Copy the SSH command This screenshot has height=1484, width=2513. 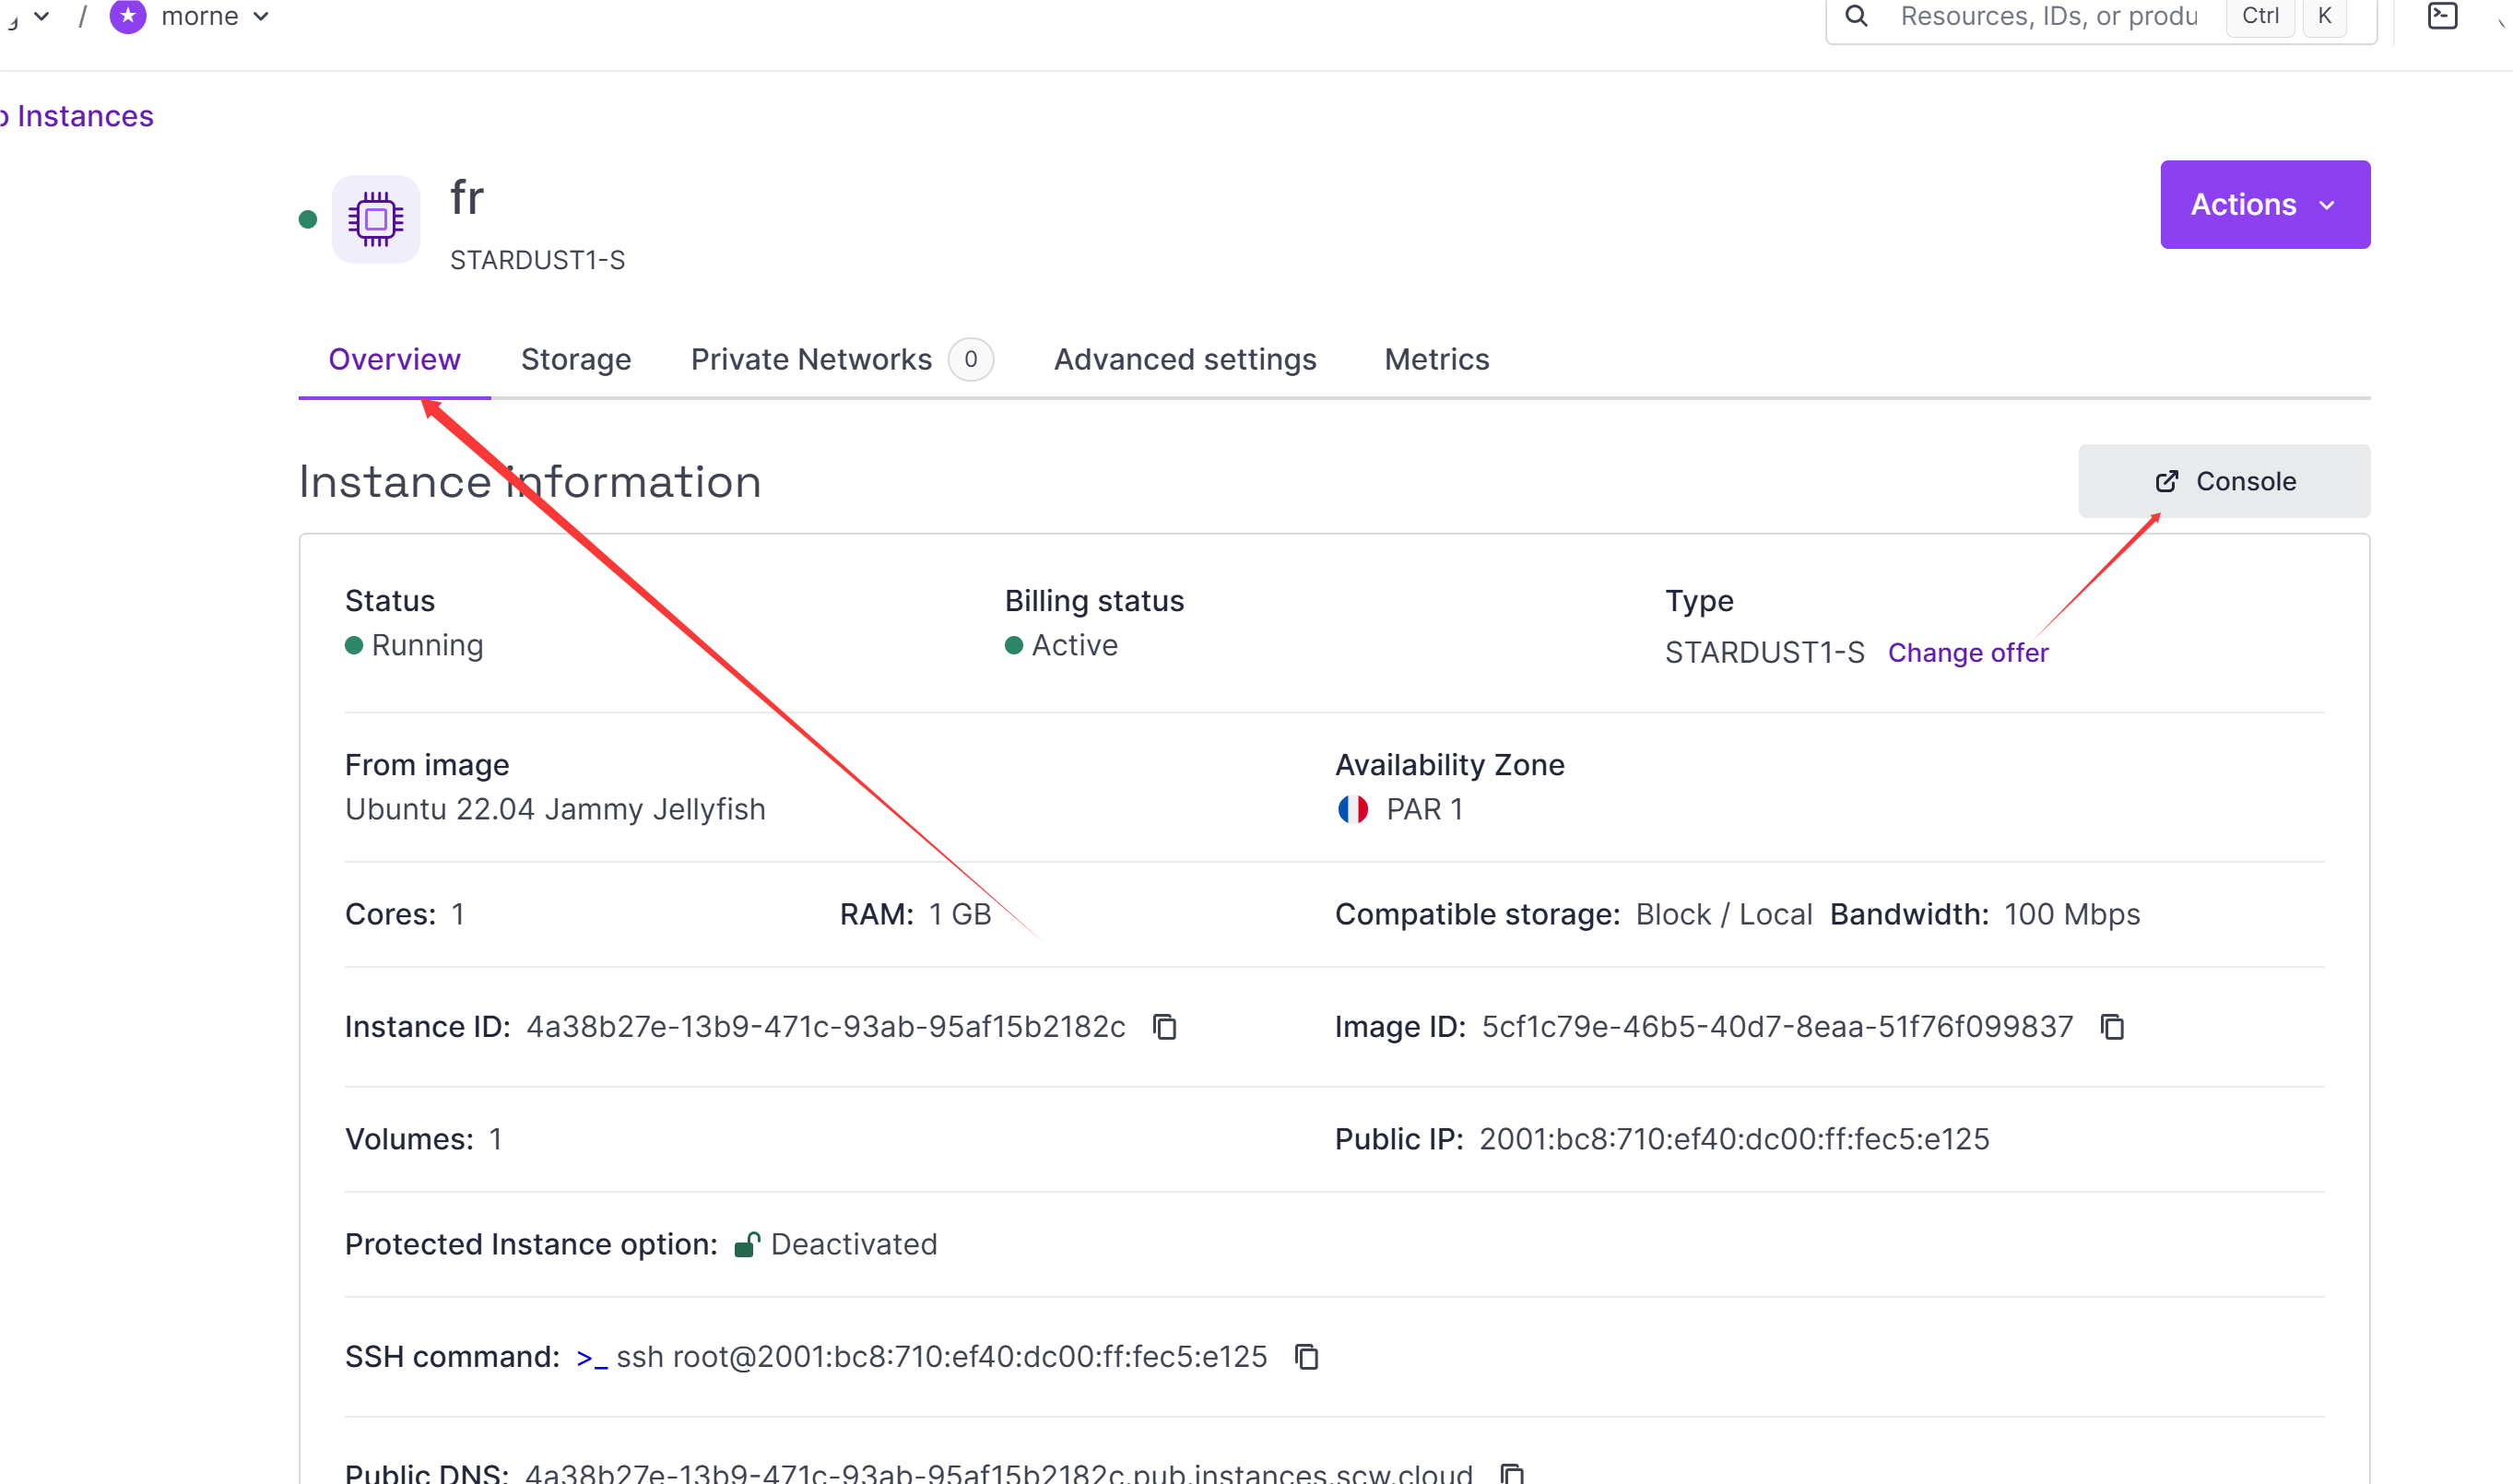(1306, 1357)
